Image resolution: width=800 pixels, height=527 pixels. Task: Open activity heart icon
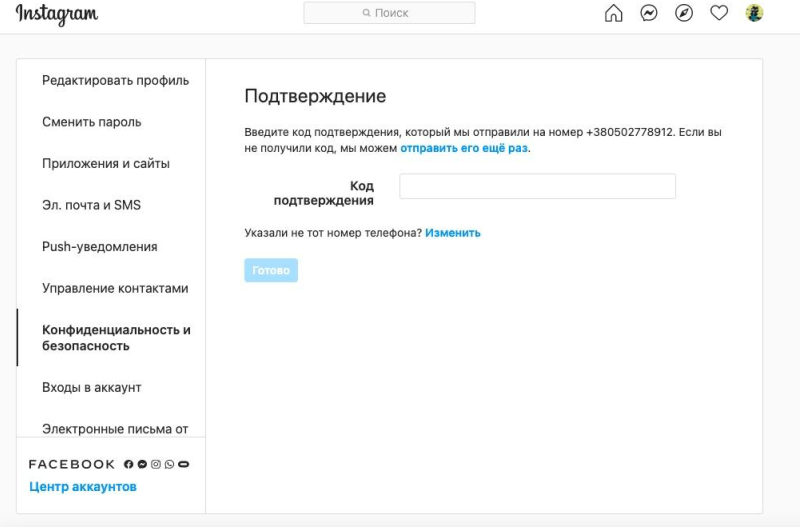[x=719, y=13]
